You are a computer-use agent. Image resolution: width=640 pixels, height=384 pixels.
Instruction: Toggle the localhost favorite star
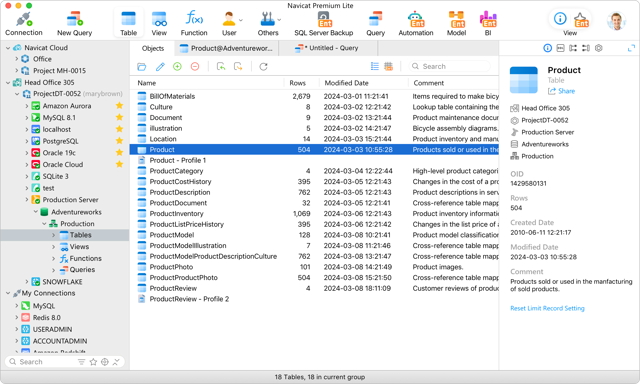pos(119,129)
